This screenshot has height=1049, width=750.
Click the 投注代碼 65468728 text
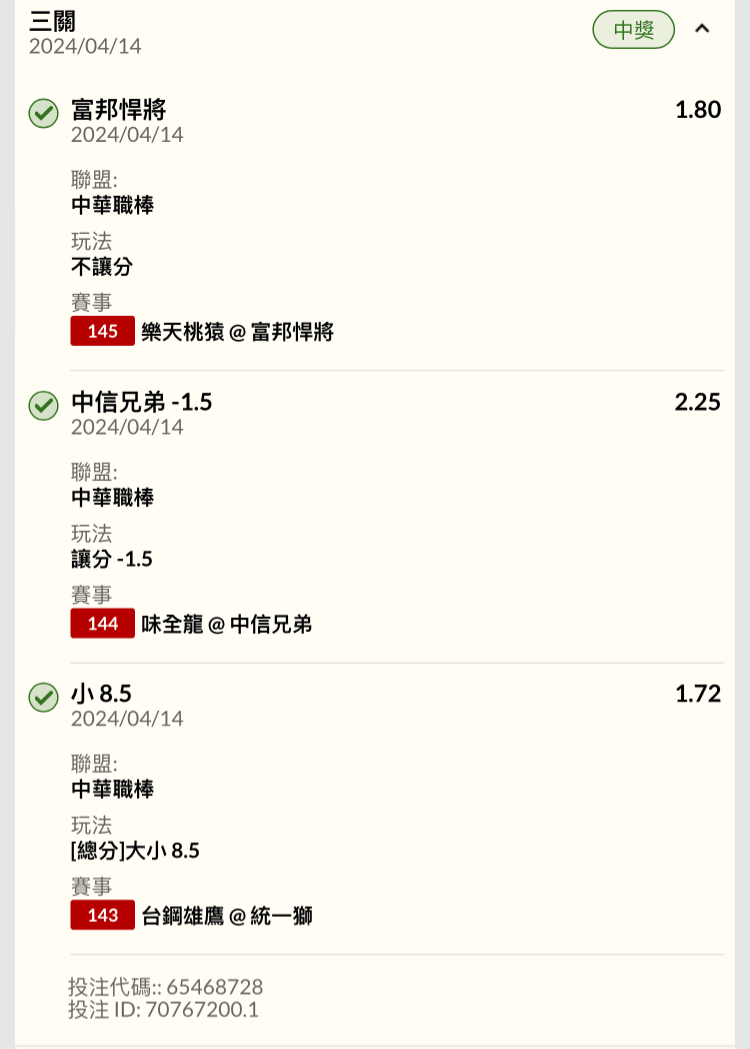(x=165, y=987)
